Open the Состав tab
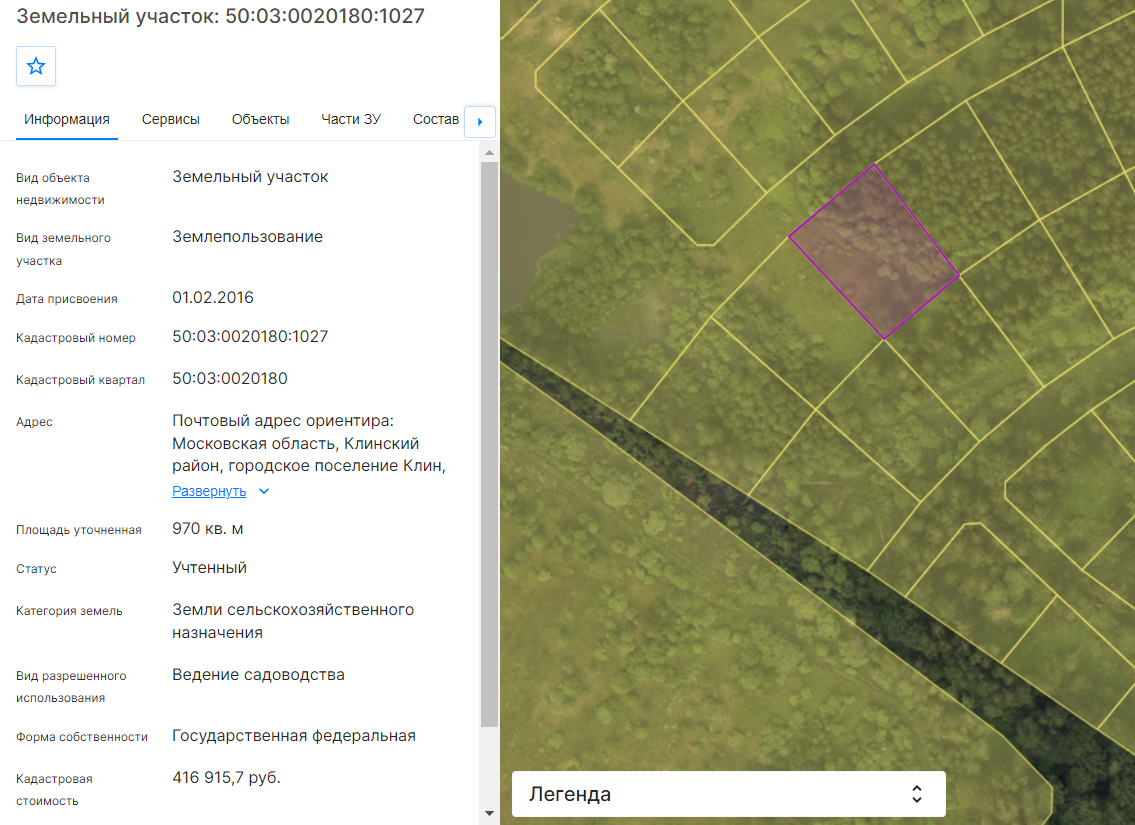1135x825 pixels. click(436, 119)
